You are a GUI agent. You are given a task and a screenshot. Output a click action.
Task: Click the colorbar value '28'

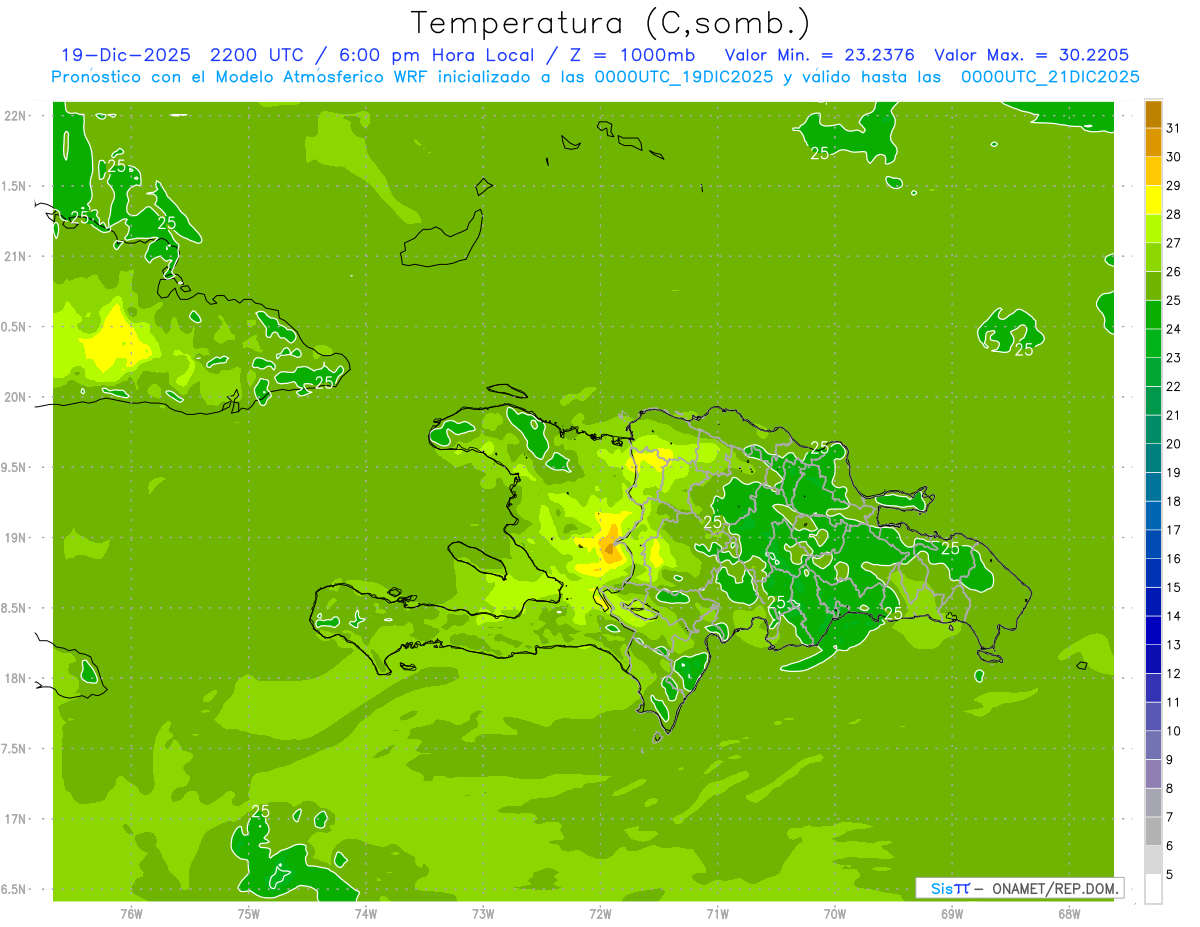point(1174,214)
